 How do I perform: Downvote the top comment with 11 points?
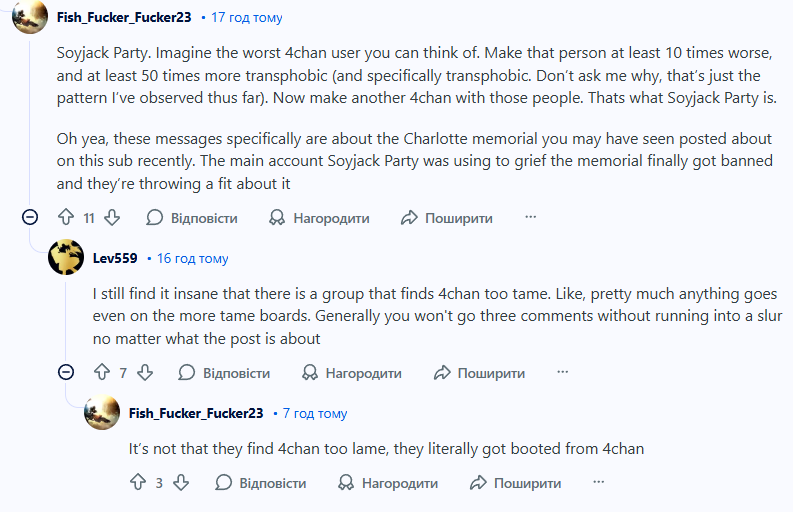(x=112, y=217)
